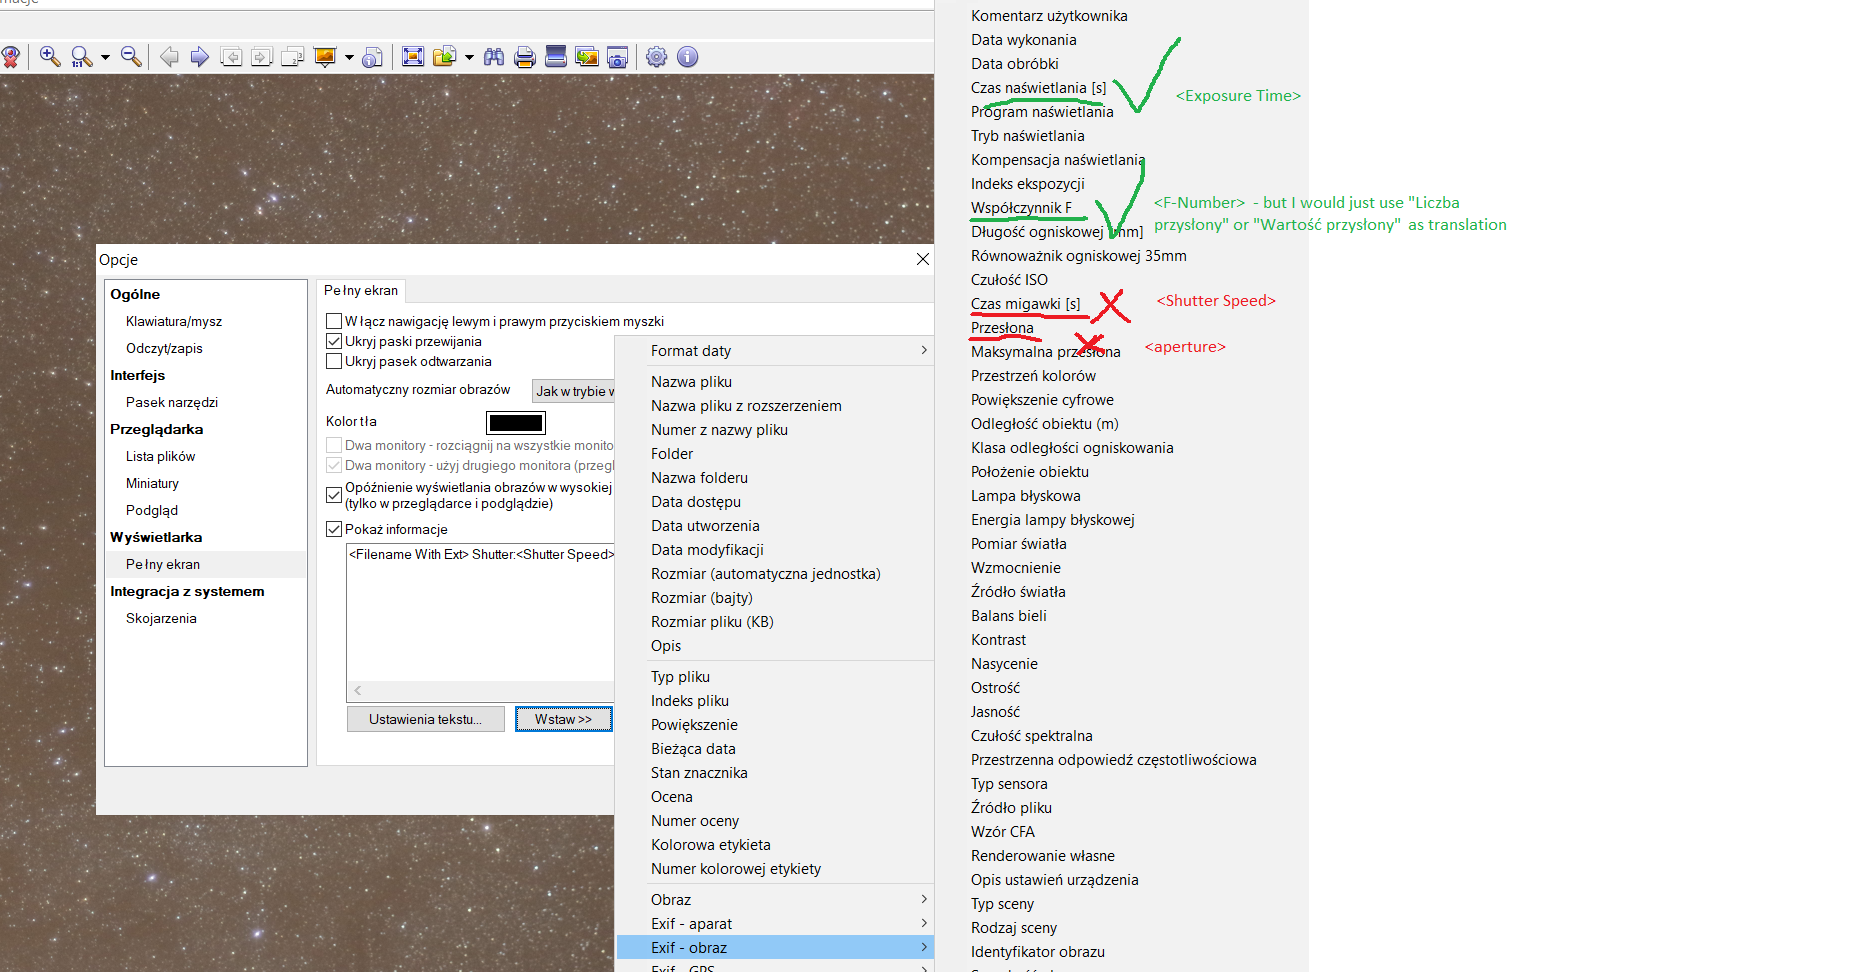Click the zoom in magnifier icon
Screen dimensions: 1867x972
[50, 57]
